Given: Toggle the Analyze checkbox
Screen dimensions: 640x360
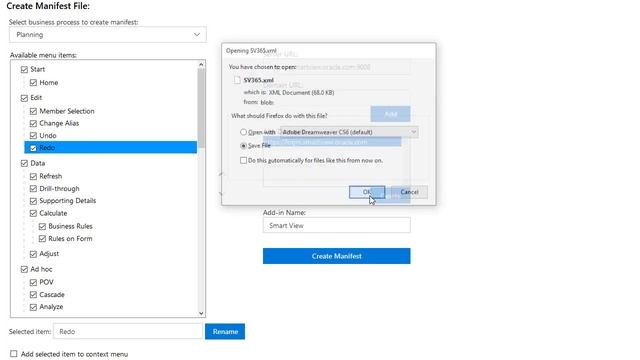Looking at the screenshot, I should pos(33,307).
